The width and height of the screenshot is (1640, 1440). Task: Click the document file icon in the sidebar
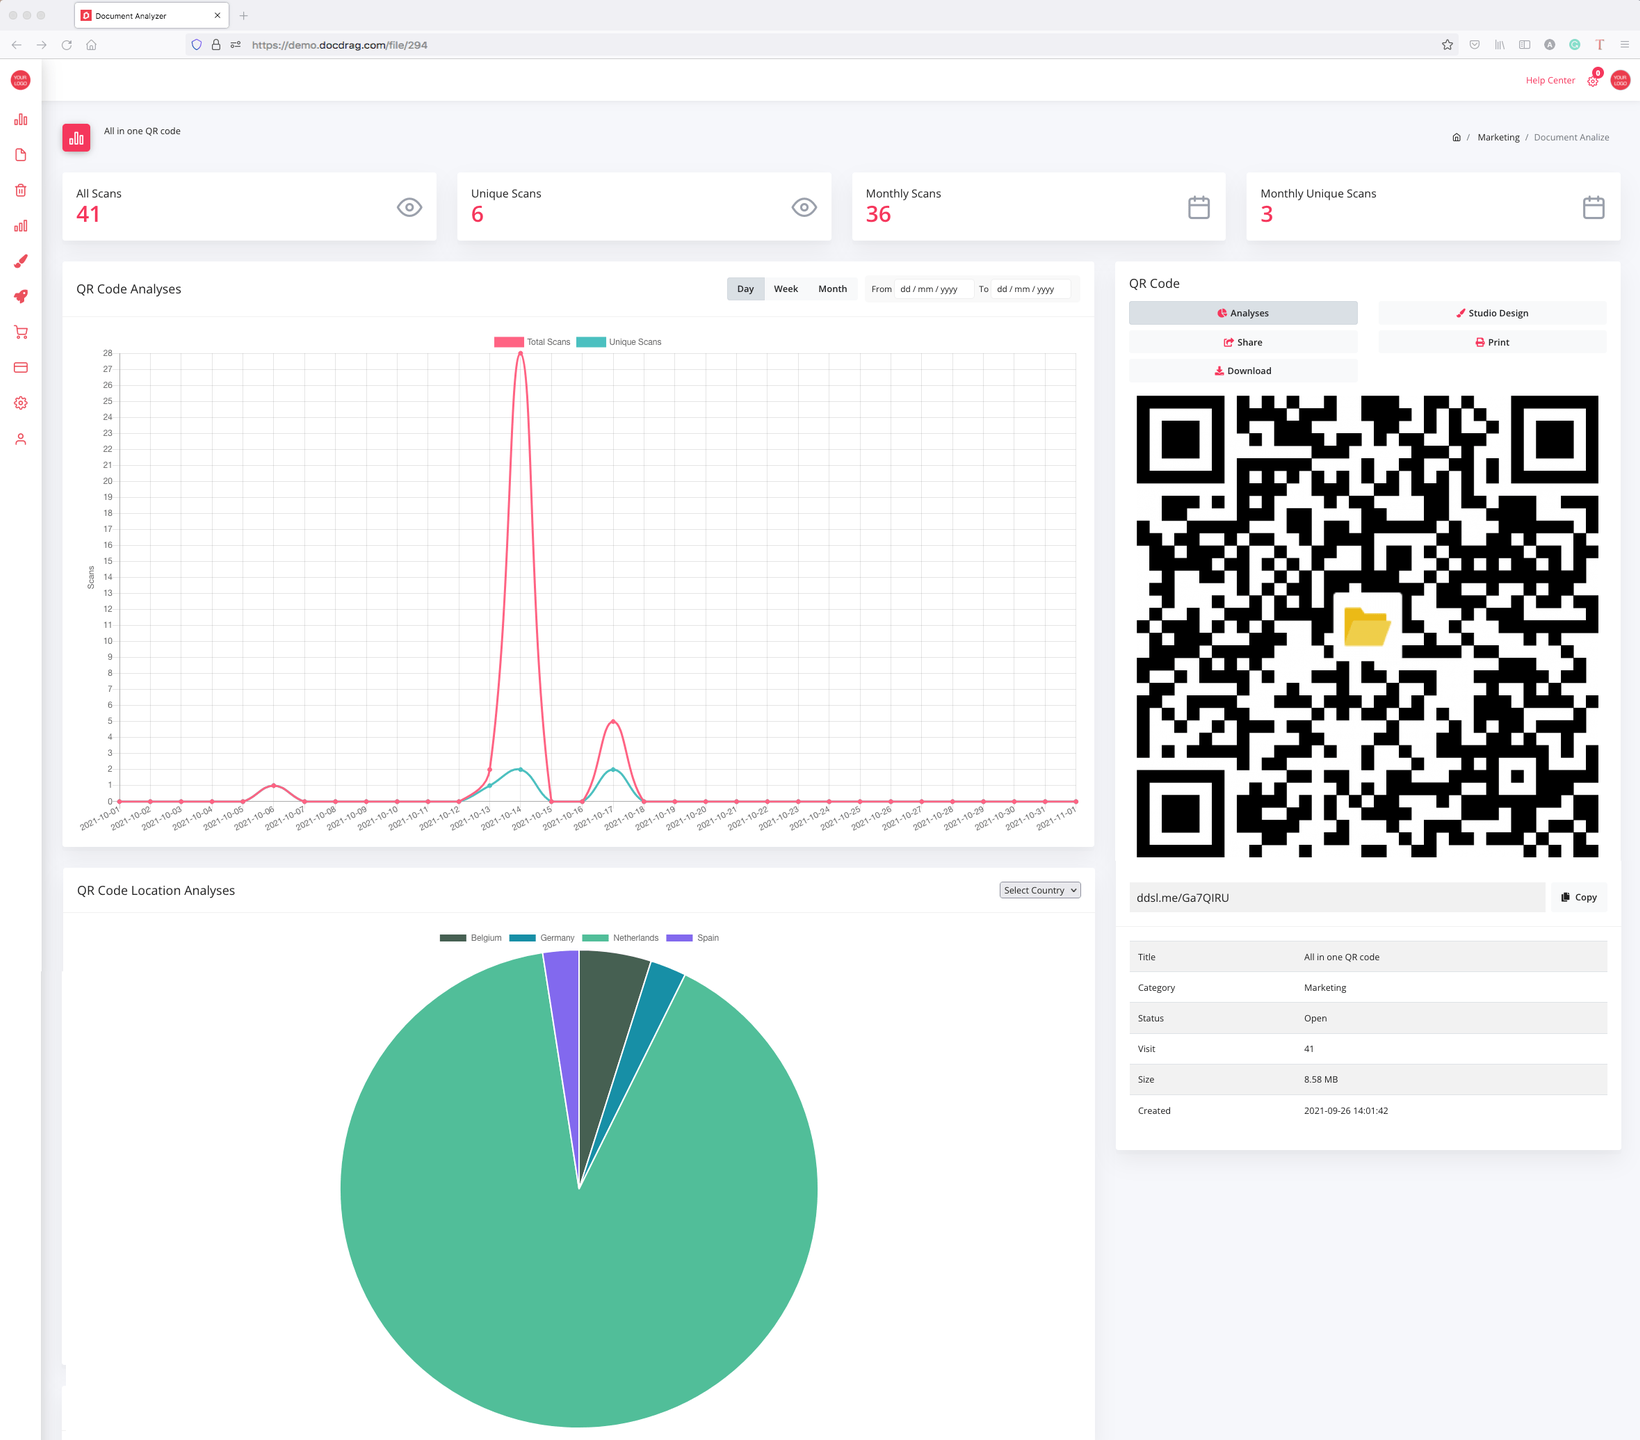(20, 155)
